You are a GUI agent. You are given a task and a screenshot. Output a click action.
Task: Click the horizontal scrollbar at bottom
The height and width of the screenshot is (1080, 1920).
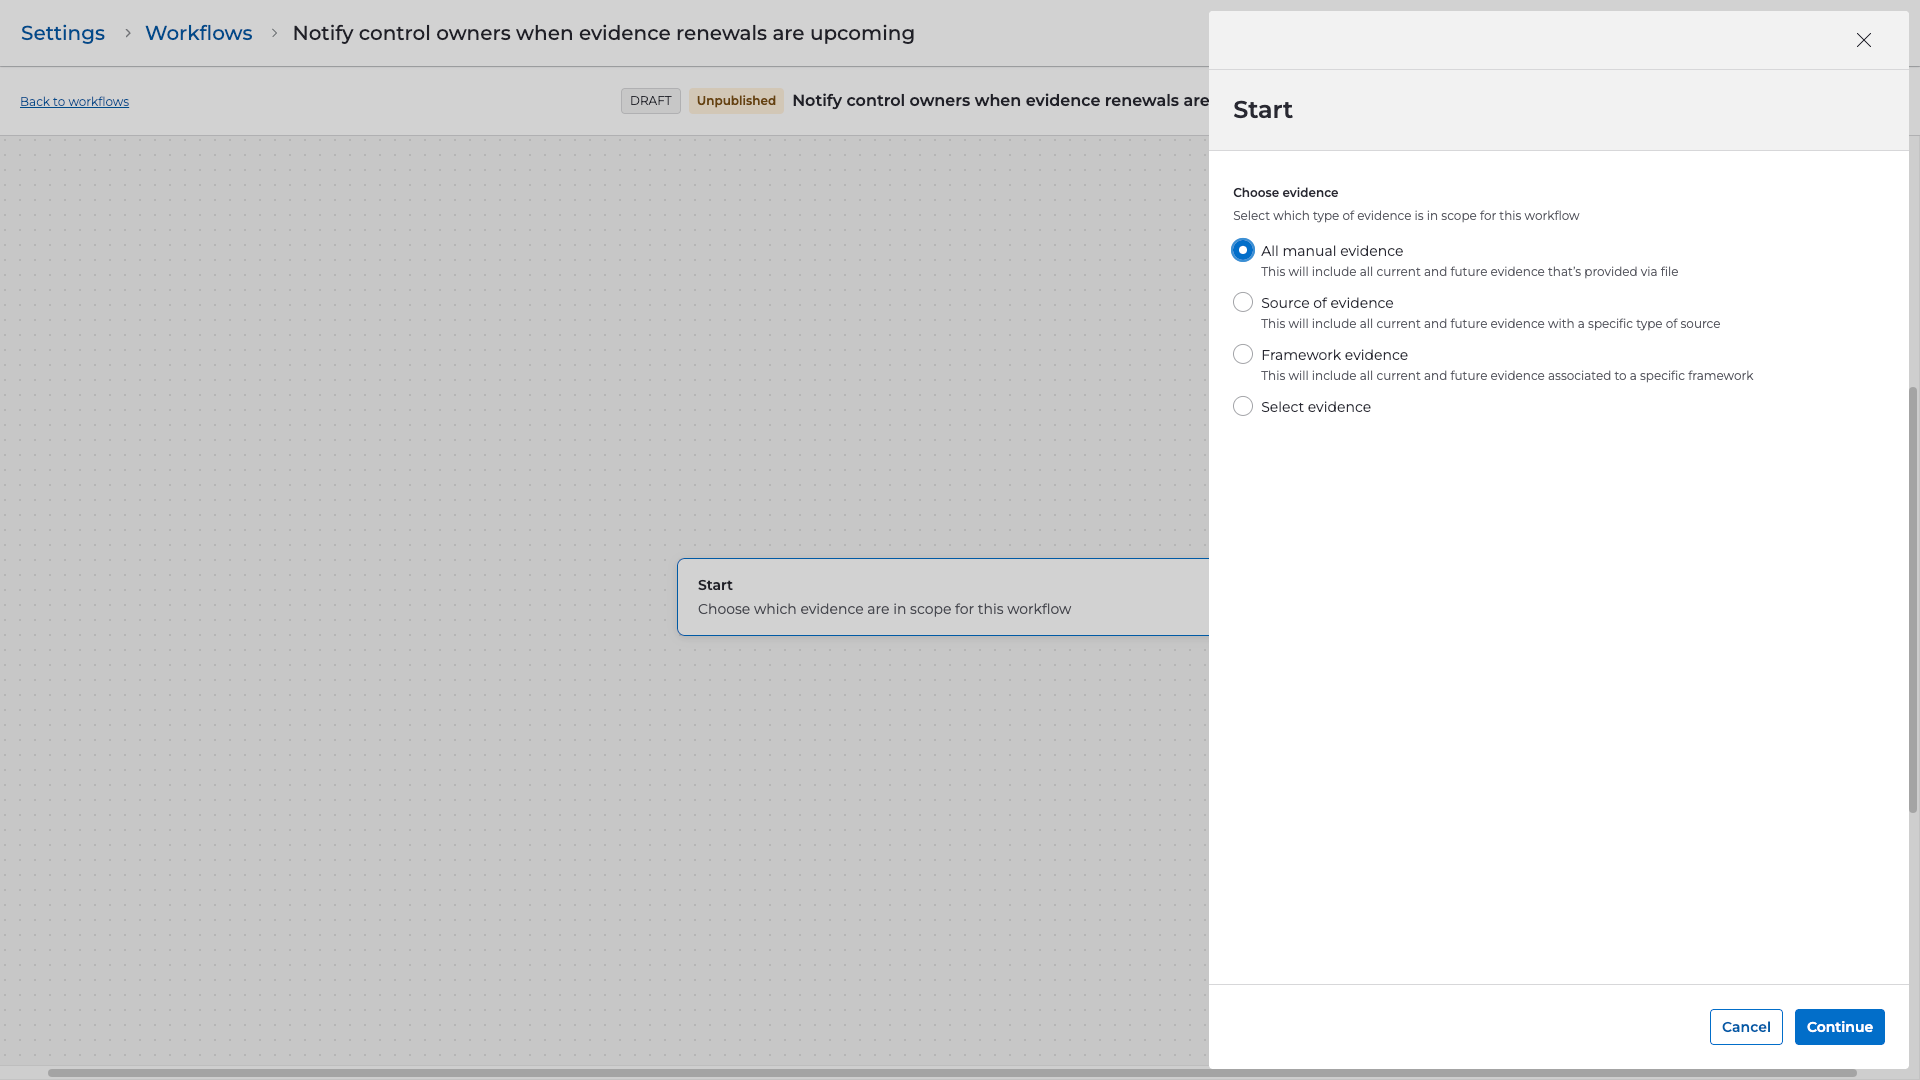pos(950,1073)
